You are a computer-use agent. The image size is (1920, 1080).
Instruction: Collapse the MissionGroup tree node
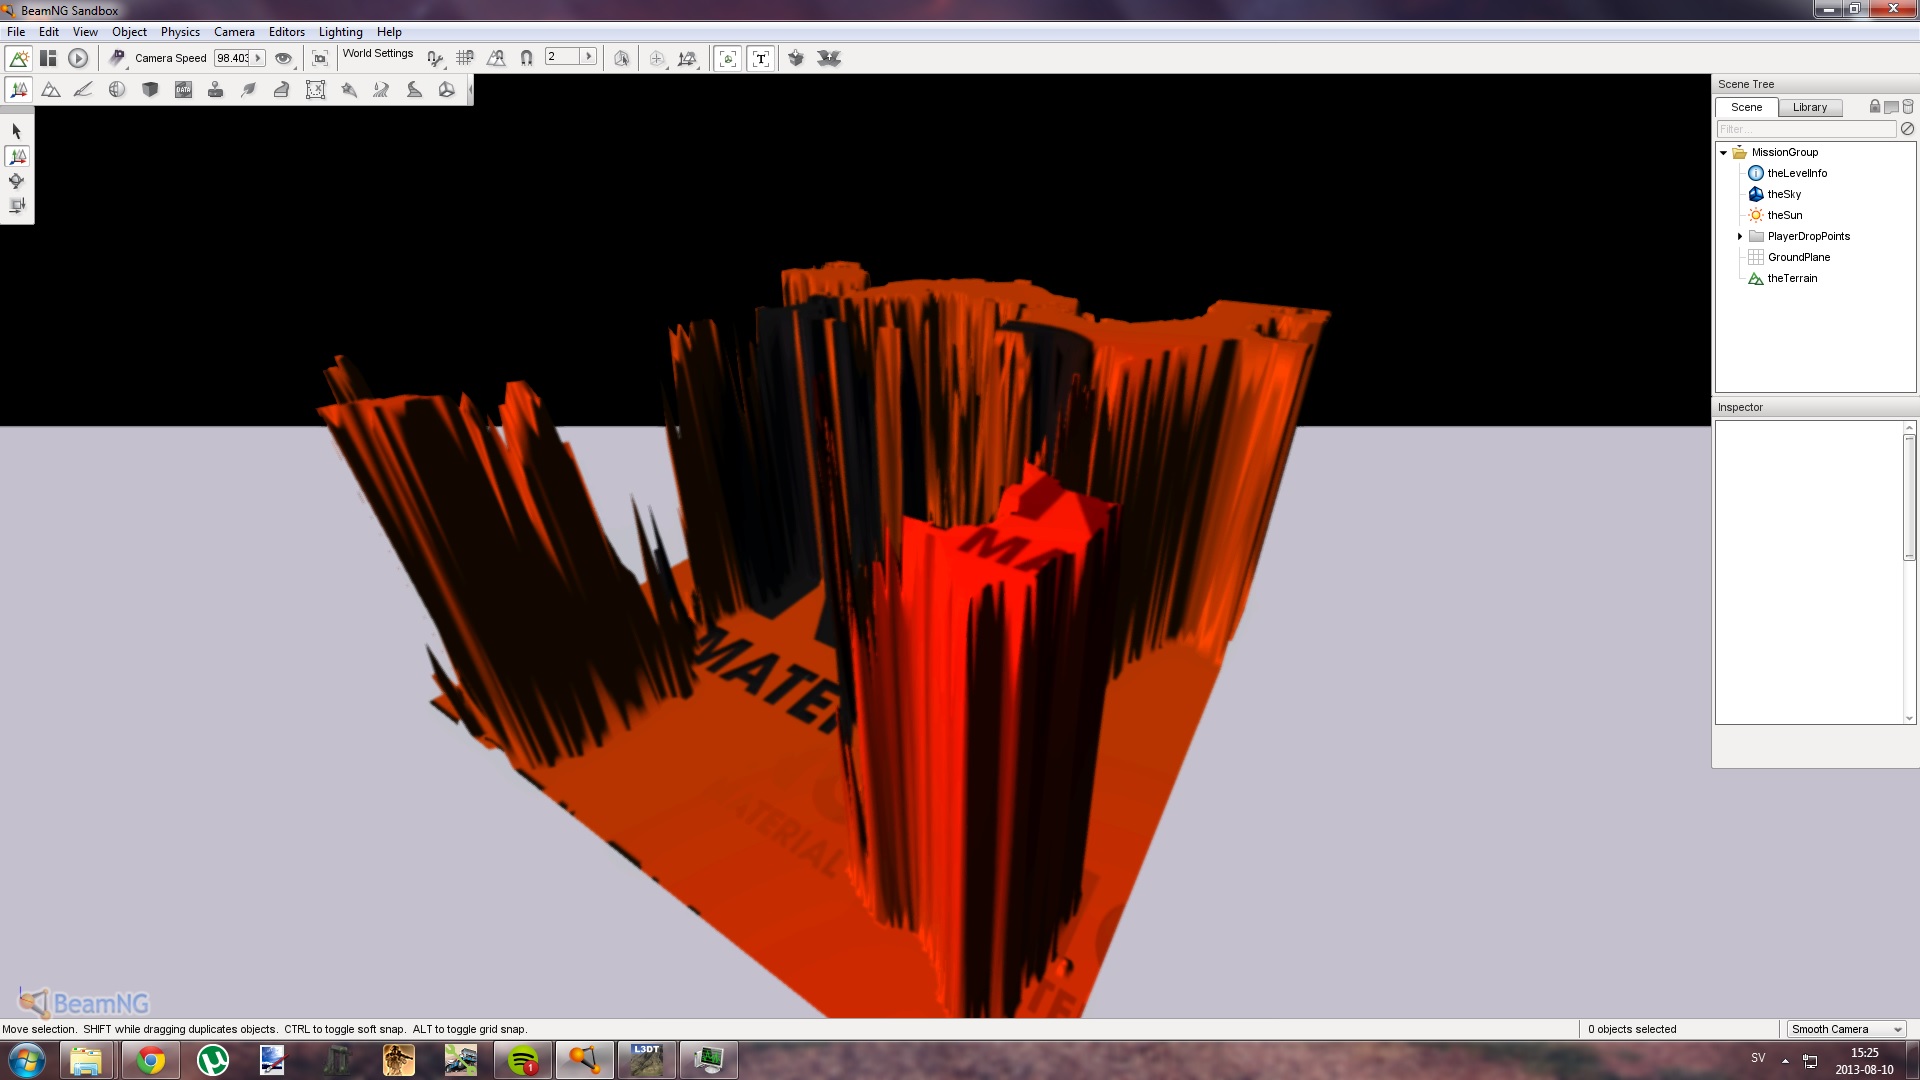click(1724, 152)
